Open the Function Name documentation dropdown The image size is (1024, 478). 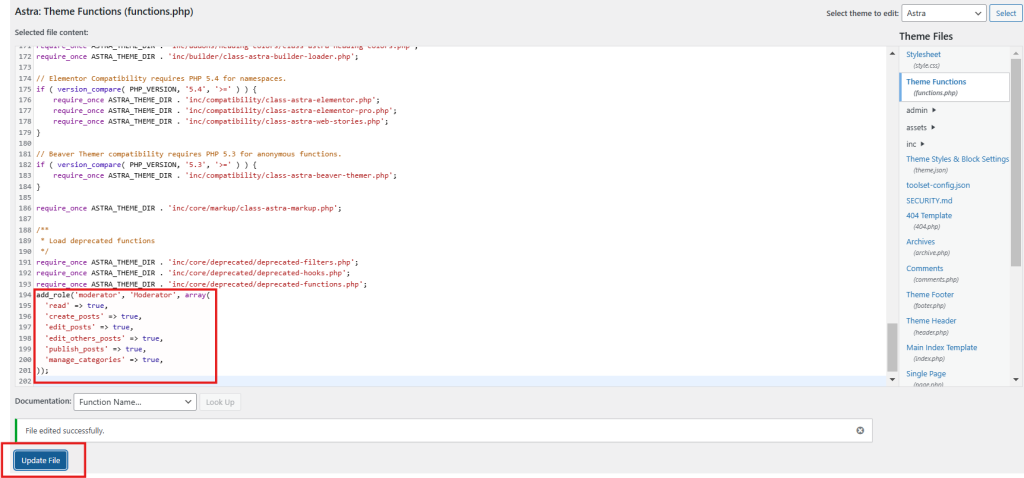tap(134, 401)
